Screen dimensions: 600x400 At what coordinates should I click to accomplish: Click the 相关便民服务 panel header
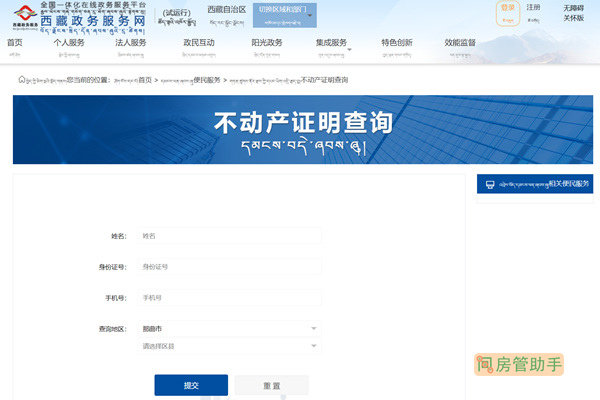pos(535,184)
